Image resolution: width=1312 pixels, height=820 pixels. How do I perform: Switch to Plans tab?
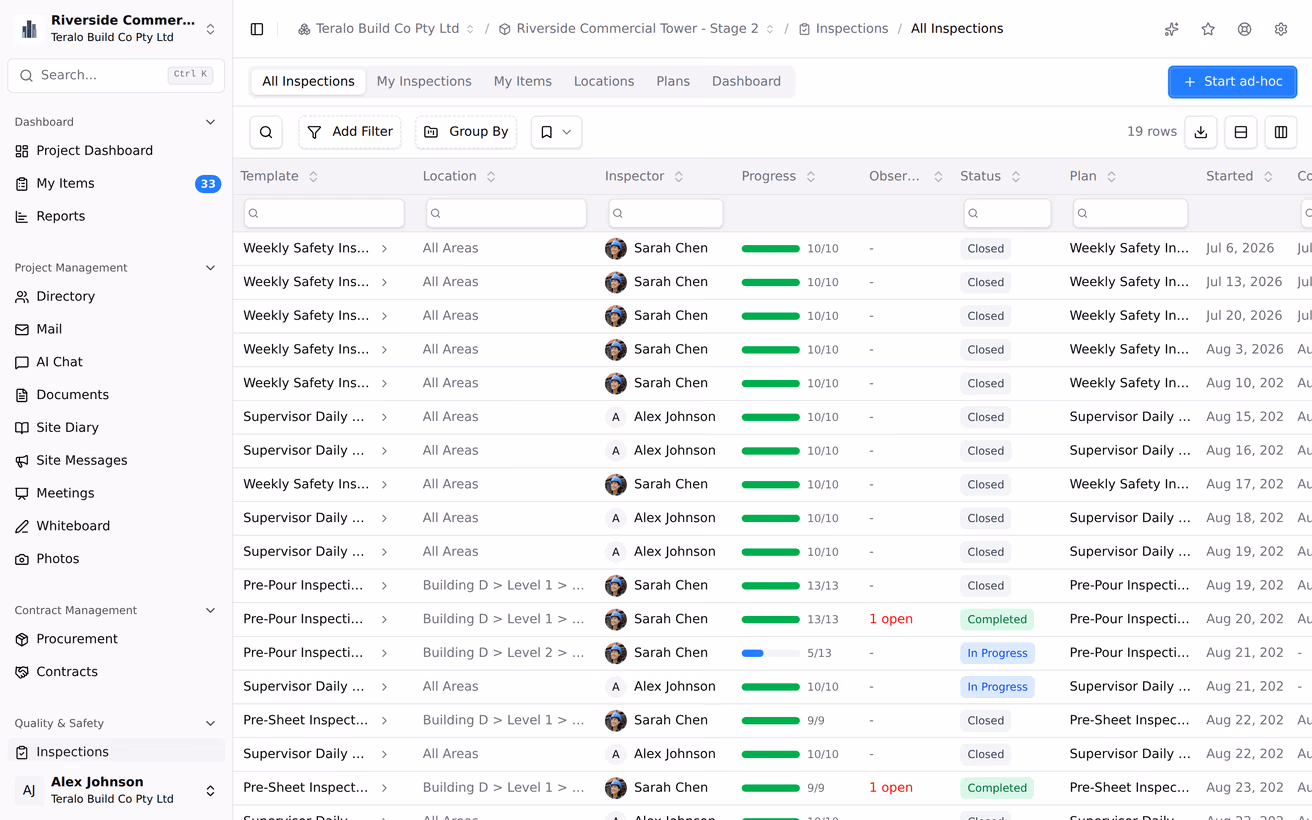pos(673,82)
